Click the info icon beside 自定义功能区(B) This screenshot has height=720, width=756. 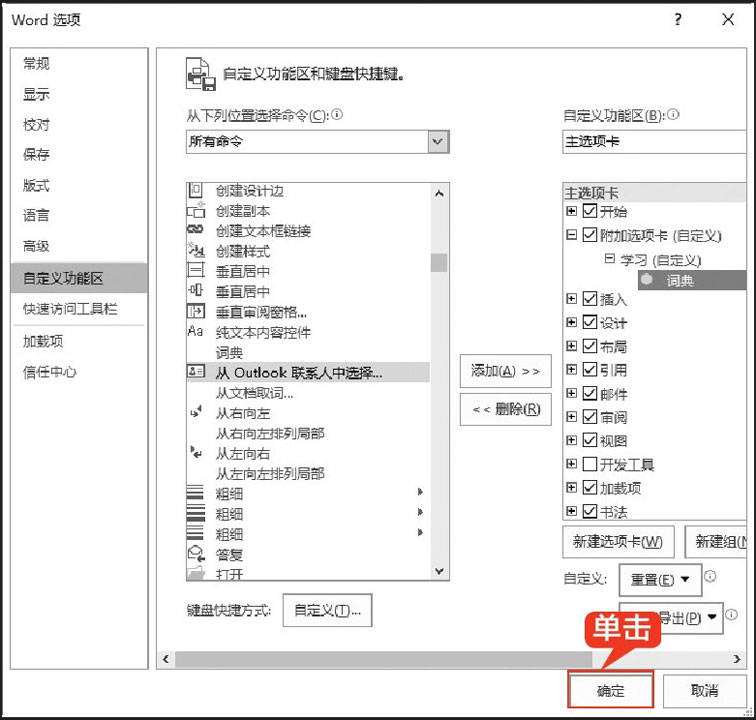(673, 114)
